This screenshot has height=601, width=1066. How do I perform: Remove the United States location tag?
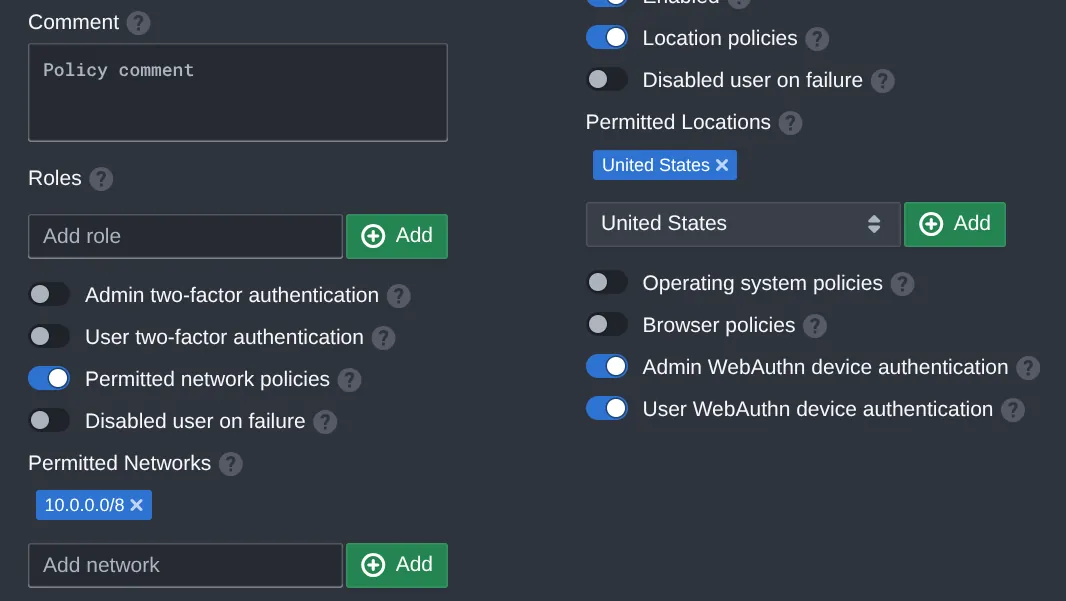click(722, 164)
